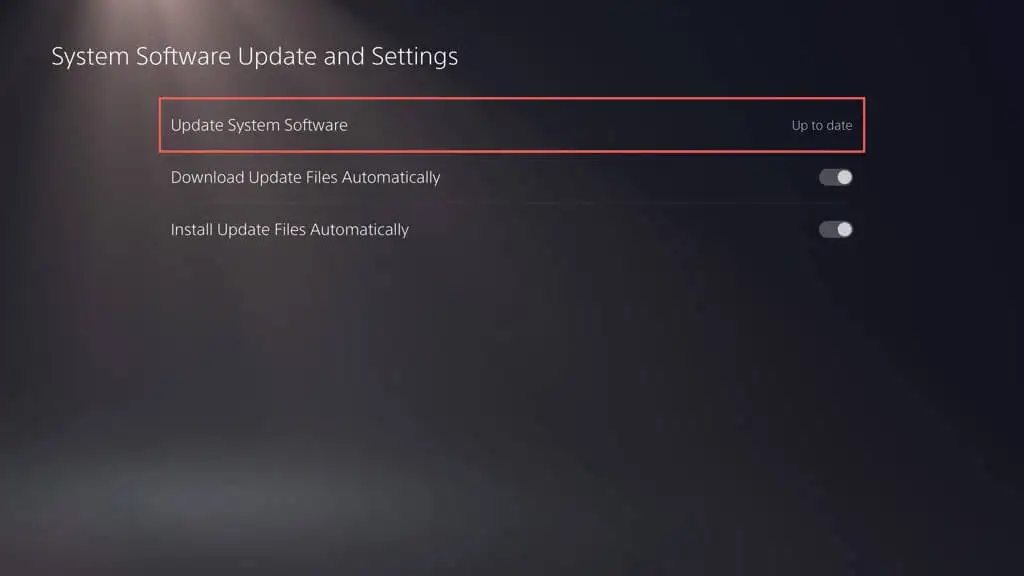The image size is (1024, 576).
Task: Open the Update System Software option
Action: [x=512, y=125]
